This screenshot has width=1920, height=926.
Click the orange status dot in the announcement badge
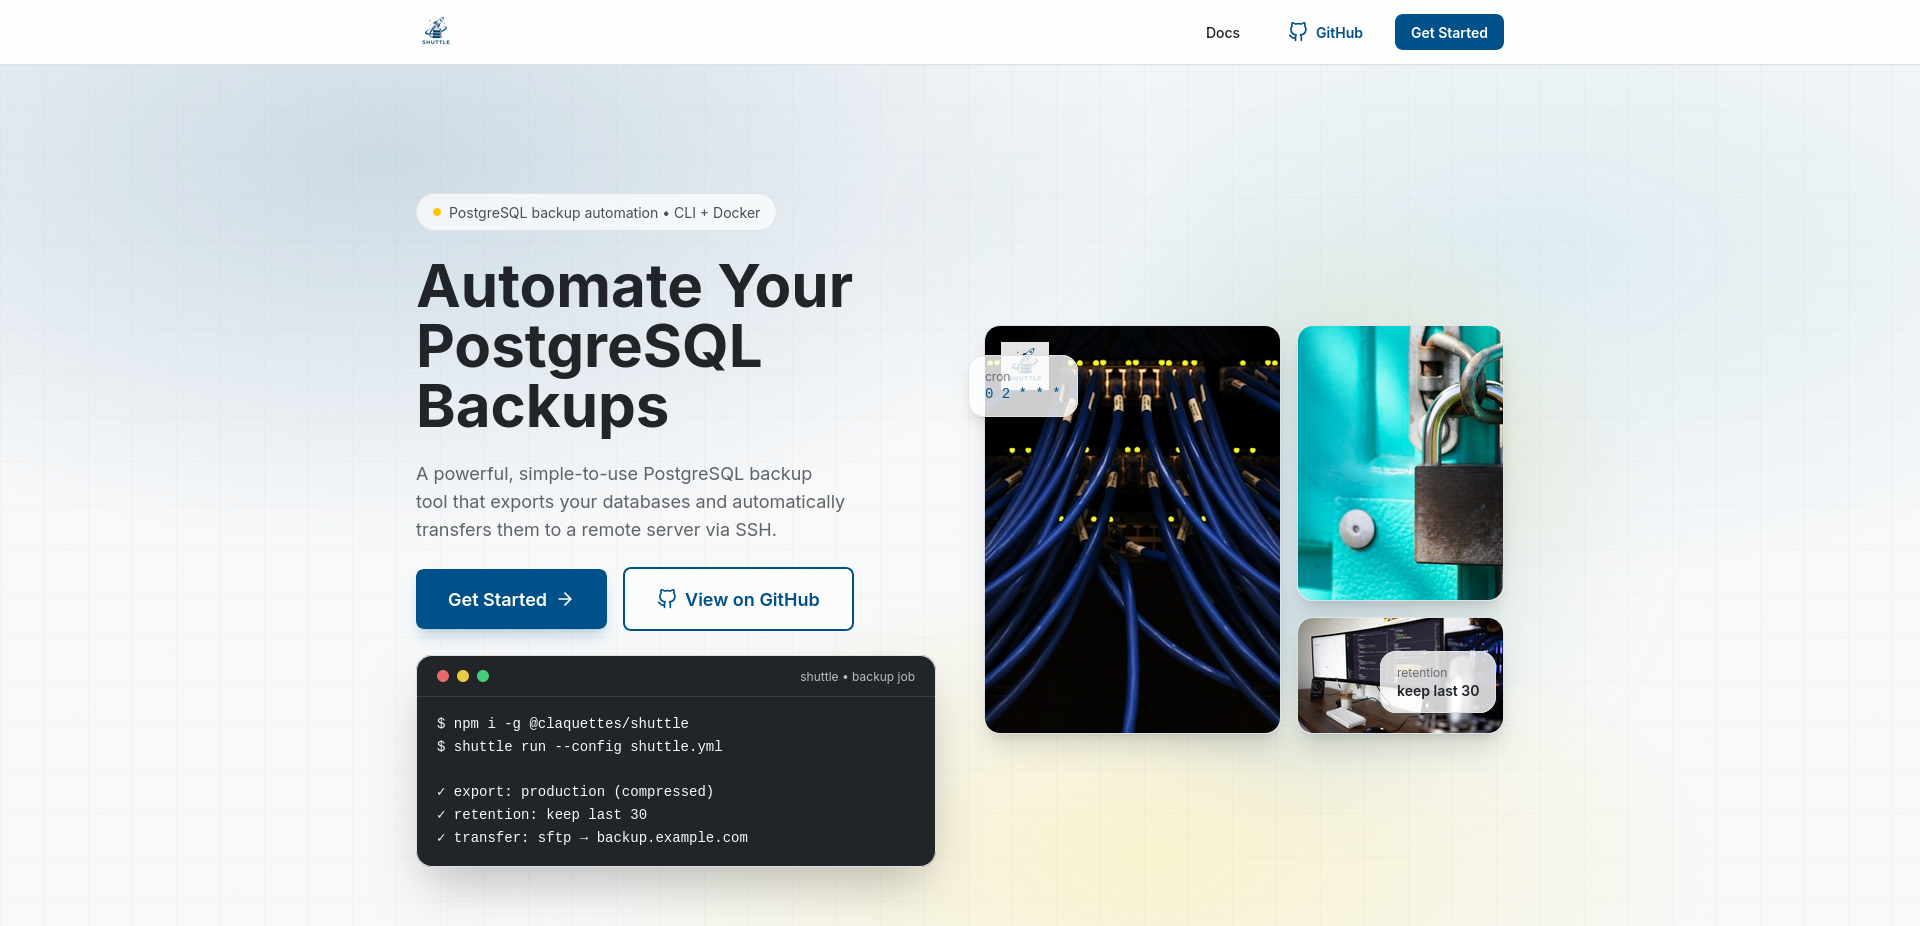tap(437, 212)
